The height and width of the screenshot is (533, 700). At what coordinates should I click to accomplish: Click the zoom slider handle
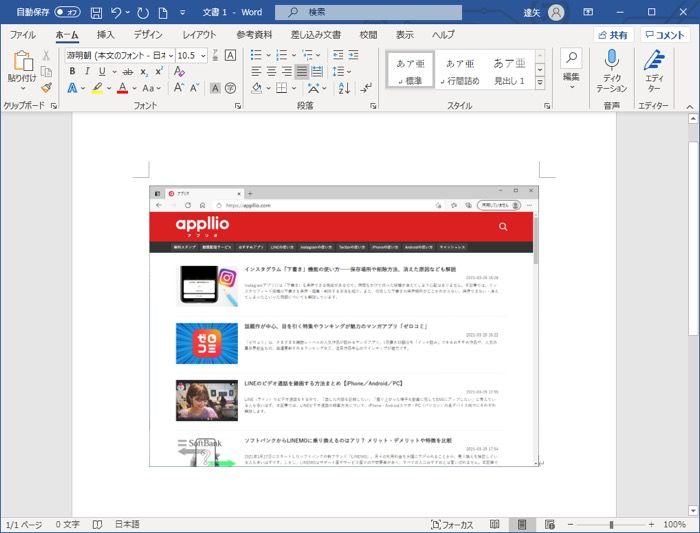pos(611,525)
